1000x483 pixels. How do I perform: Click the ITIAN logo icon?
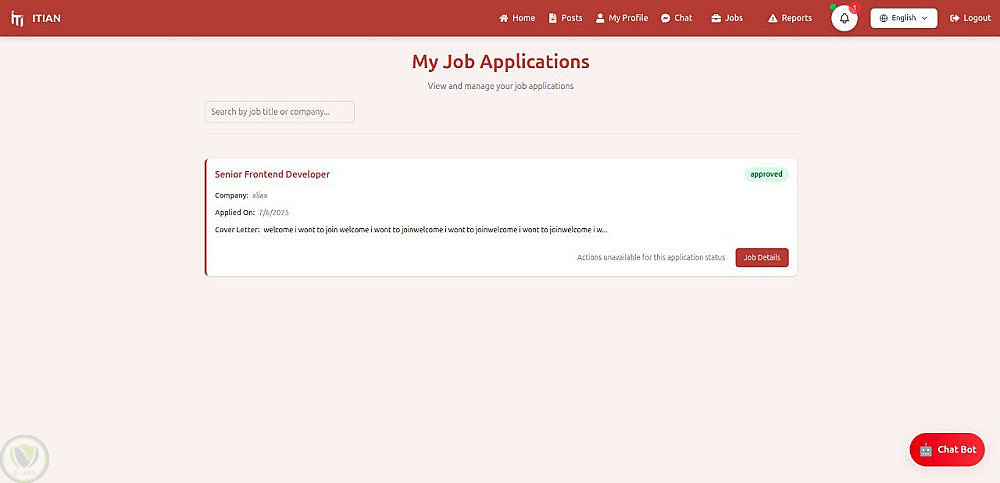click(x=17, y=18)
